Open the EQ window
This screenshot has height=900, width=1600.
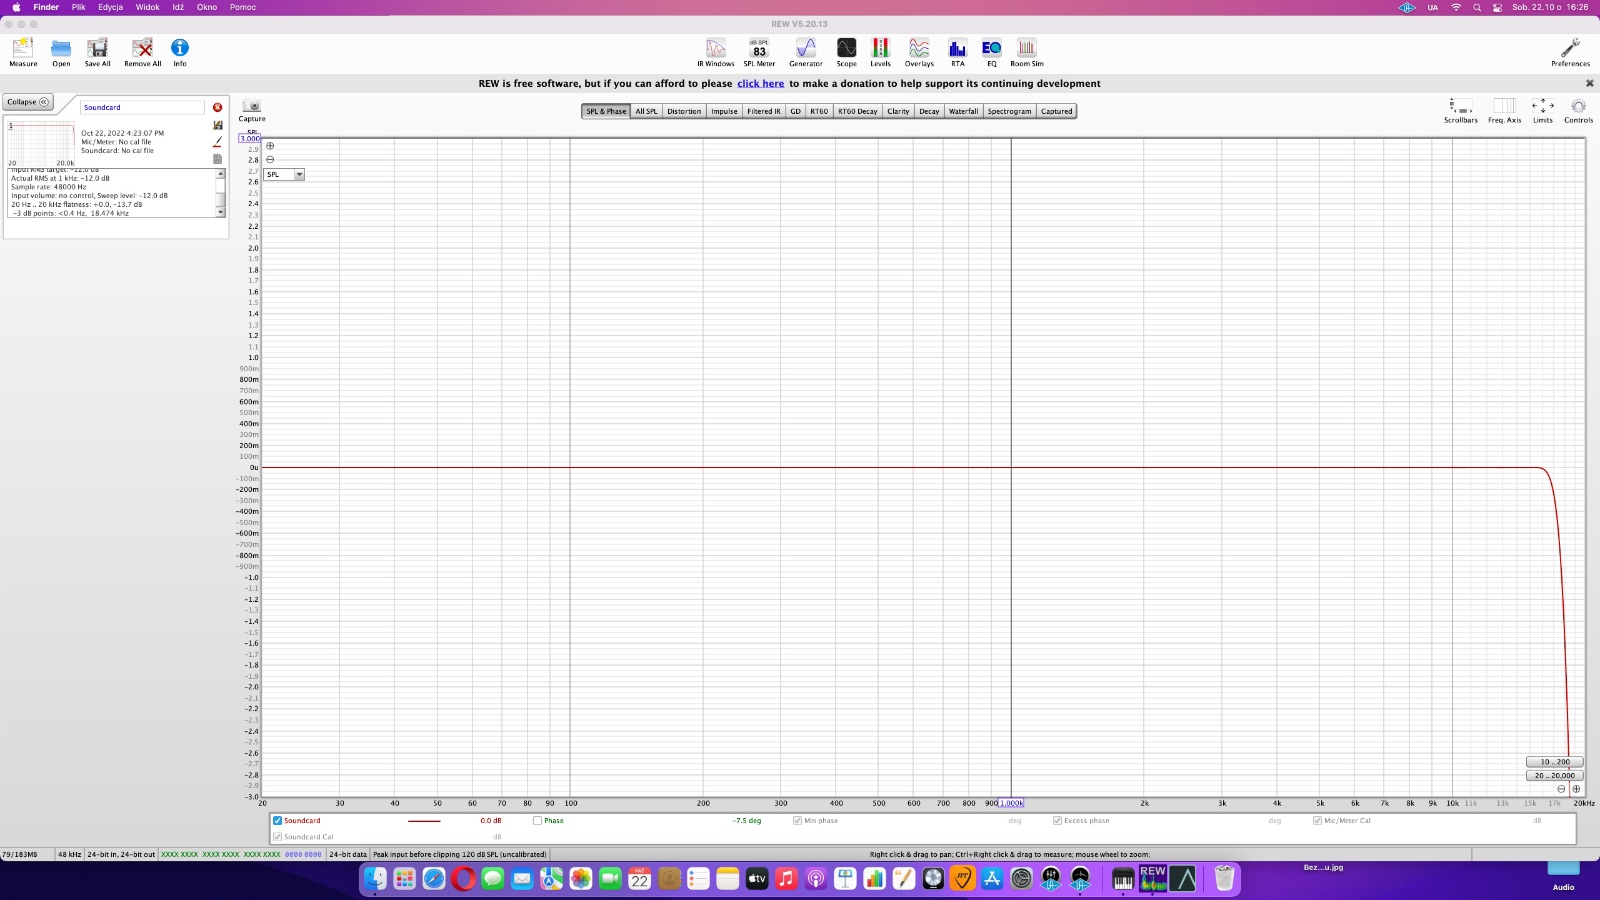coord(992,52)
